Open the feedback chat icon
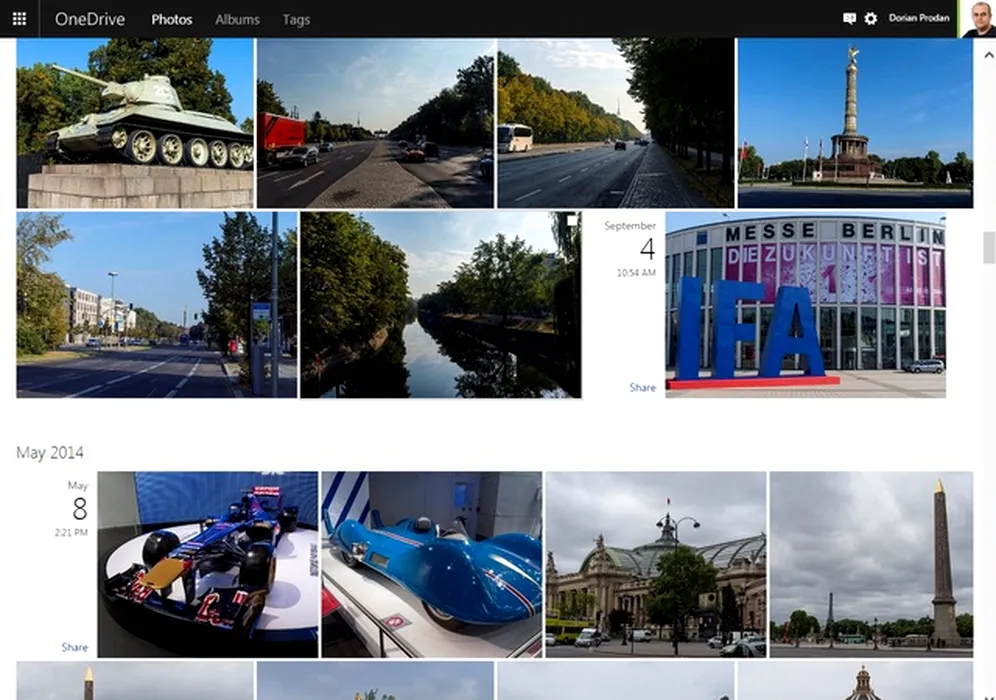 [x=849, y=19]
